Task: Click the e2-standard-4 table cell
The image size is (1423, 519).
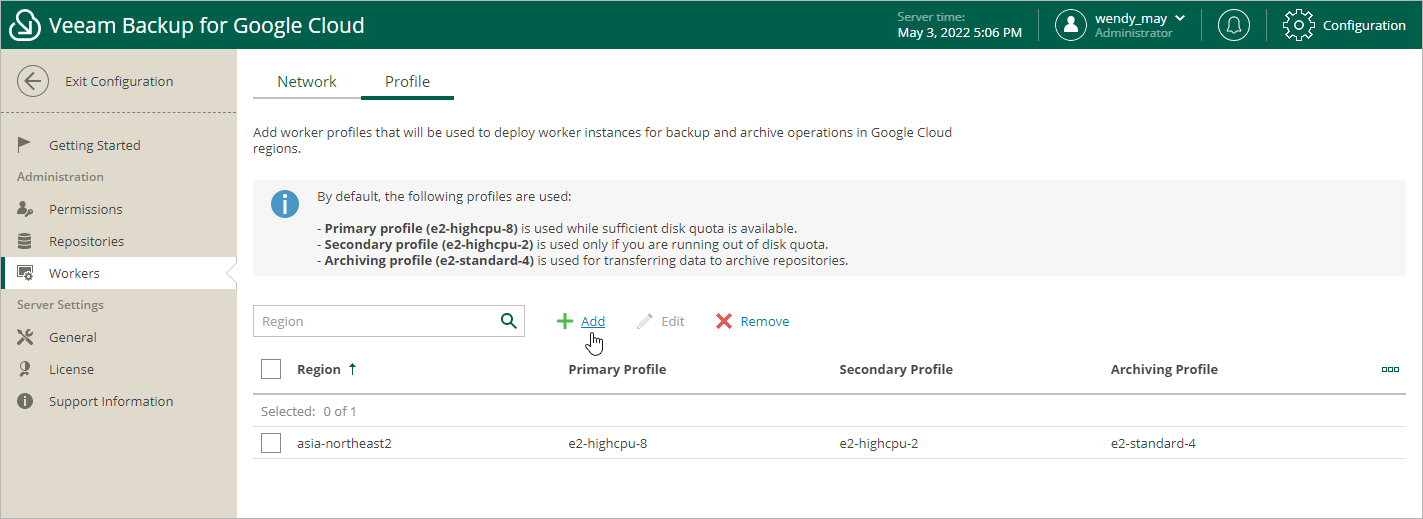Action: tap(1153, 443)
